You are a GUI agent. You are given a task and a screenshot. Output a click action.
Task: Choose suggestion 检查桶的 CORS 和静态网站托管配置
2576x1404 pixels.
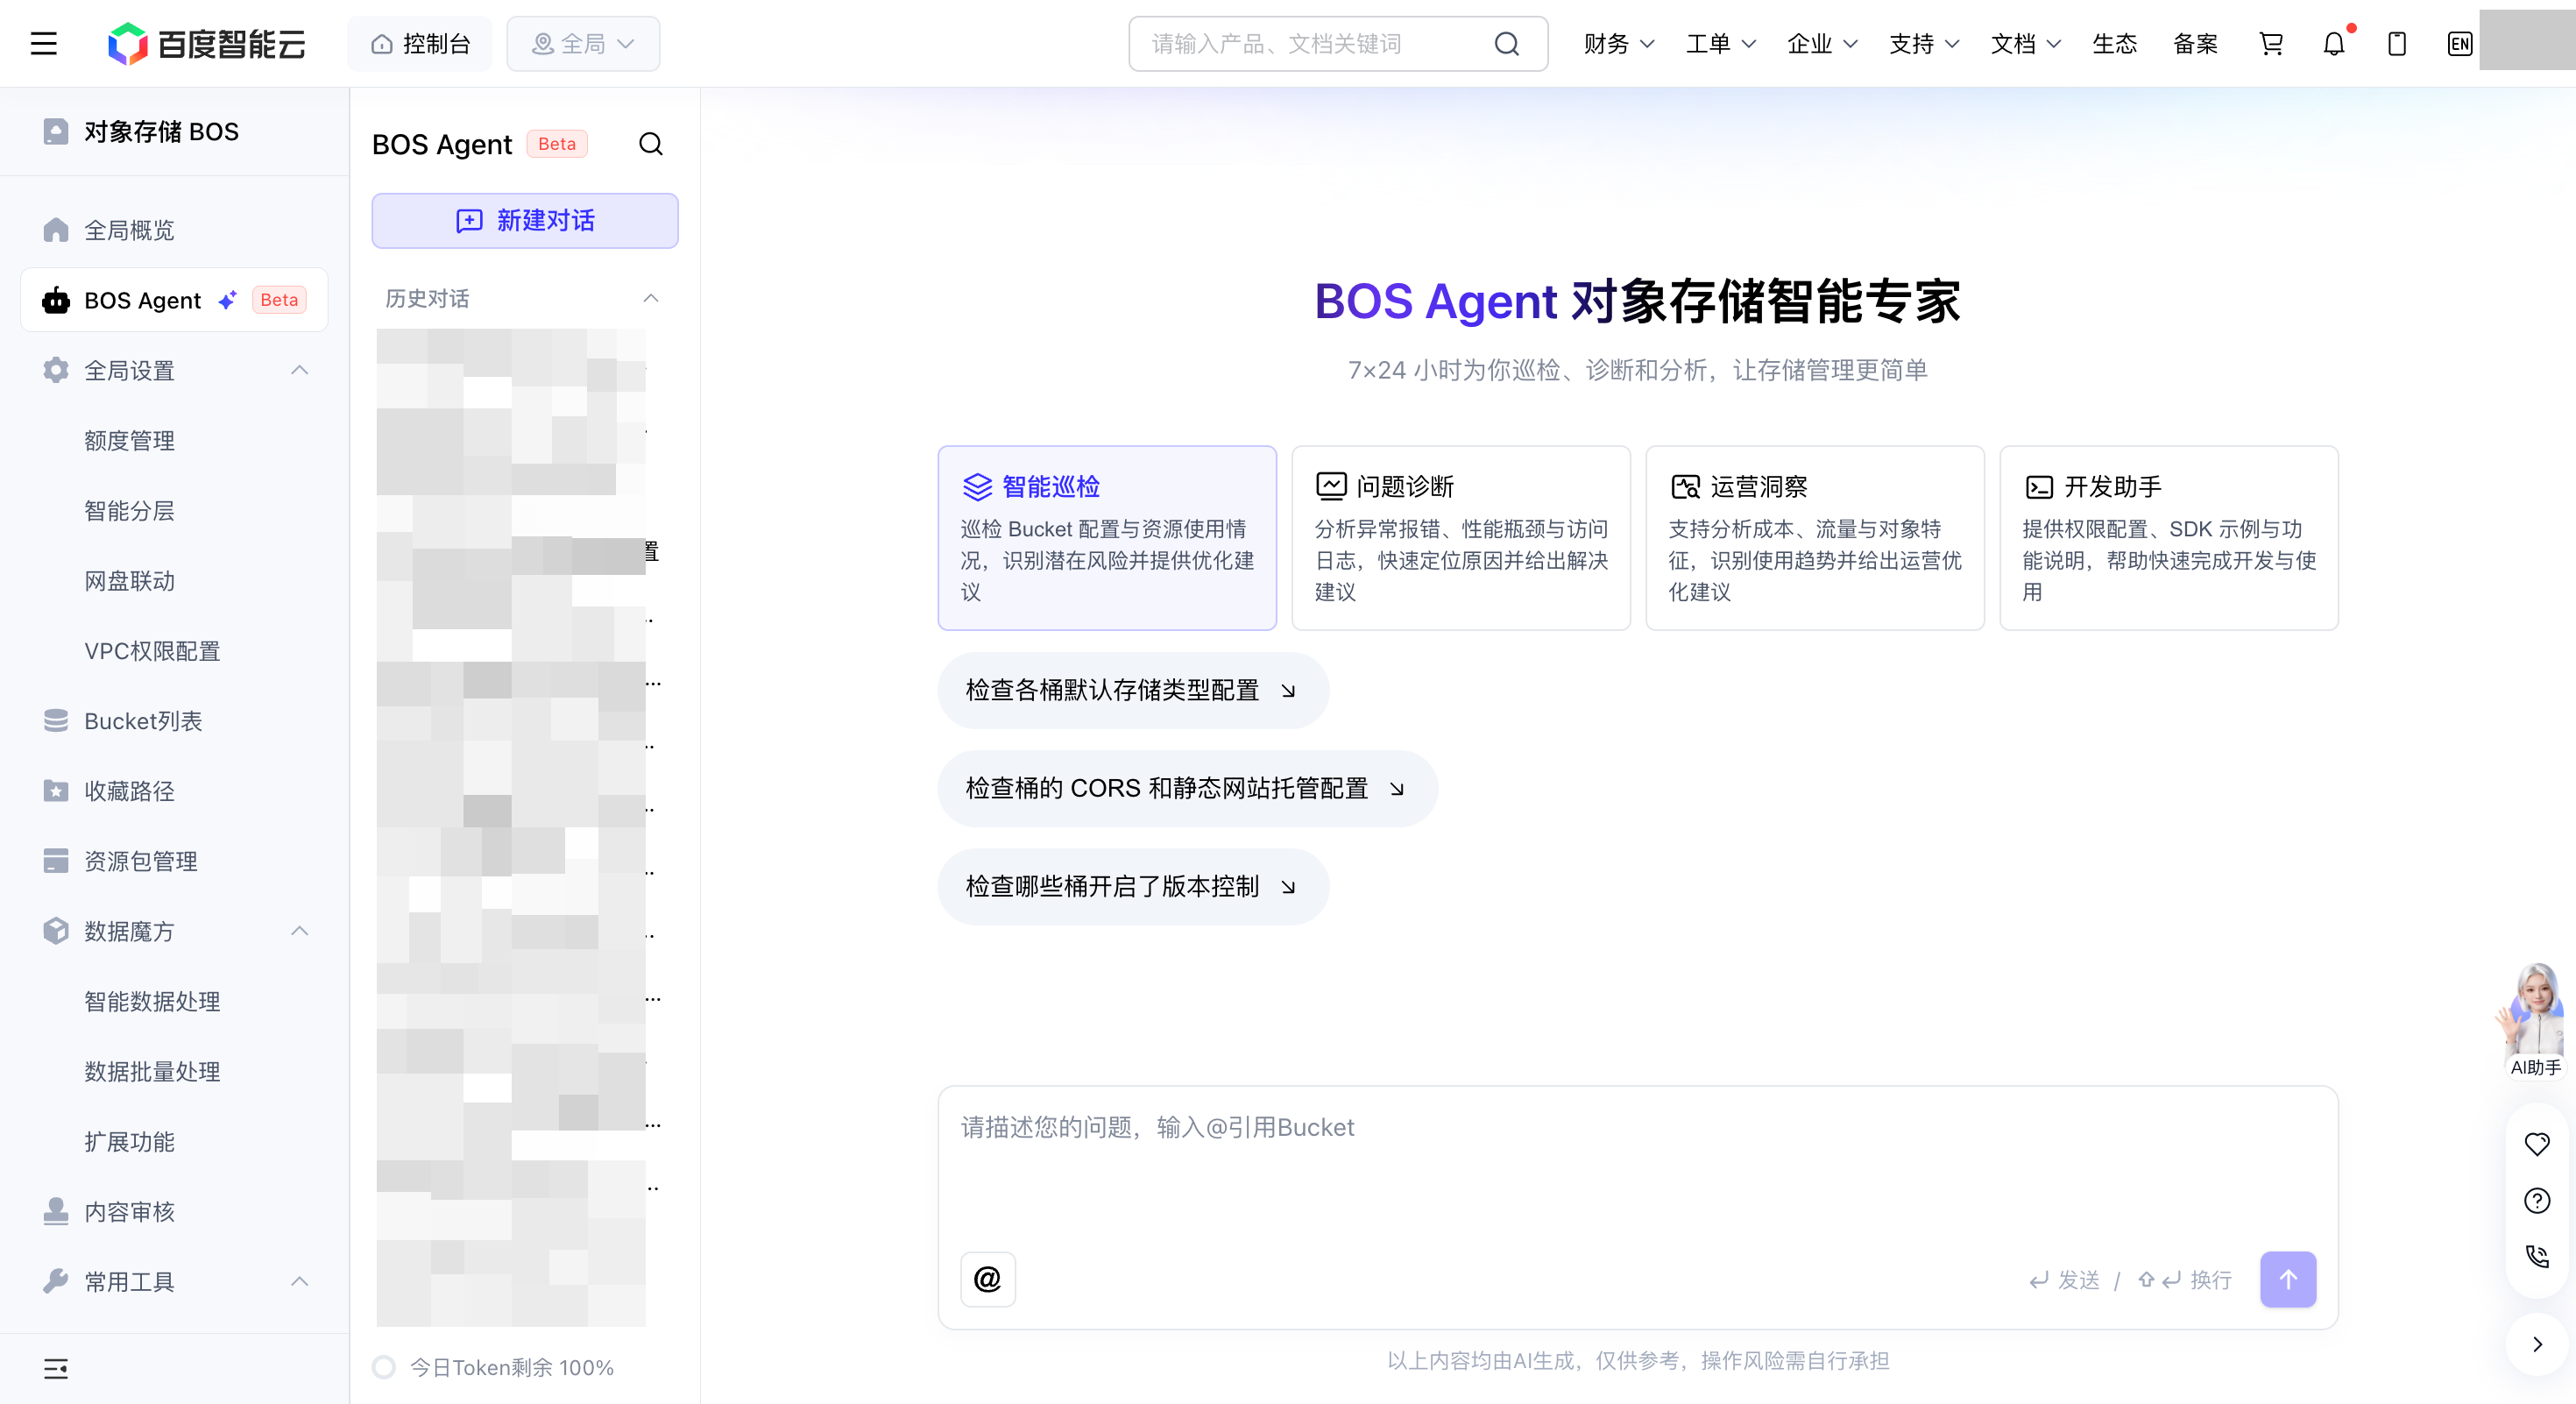(x=1187, y=788)
